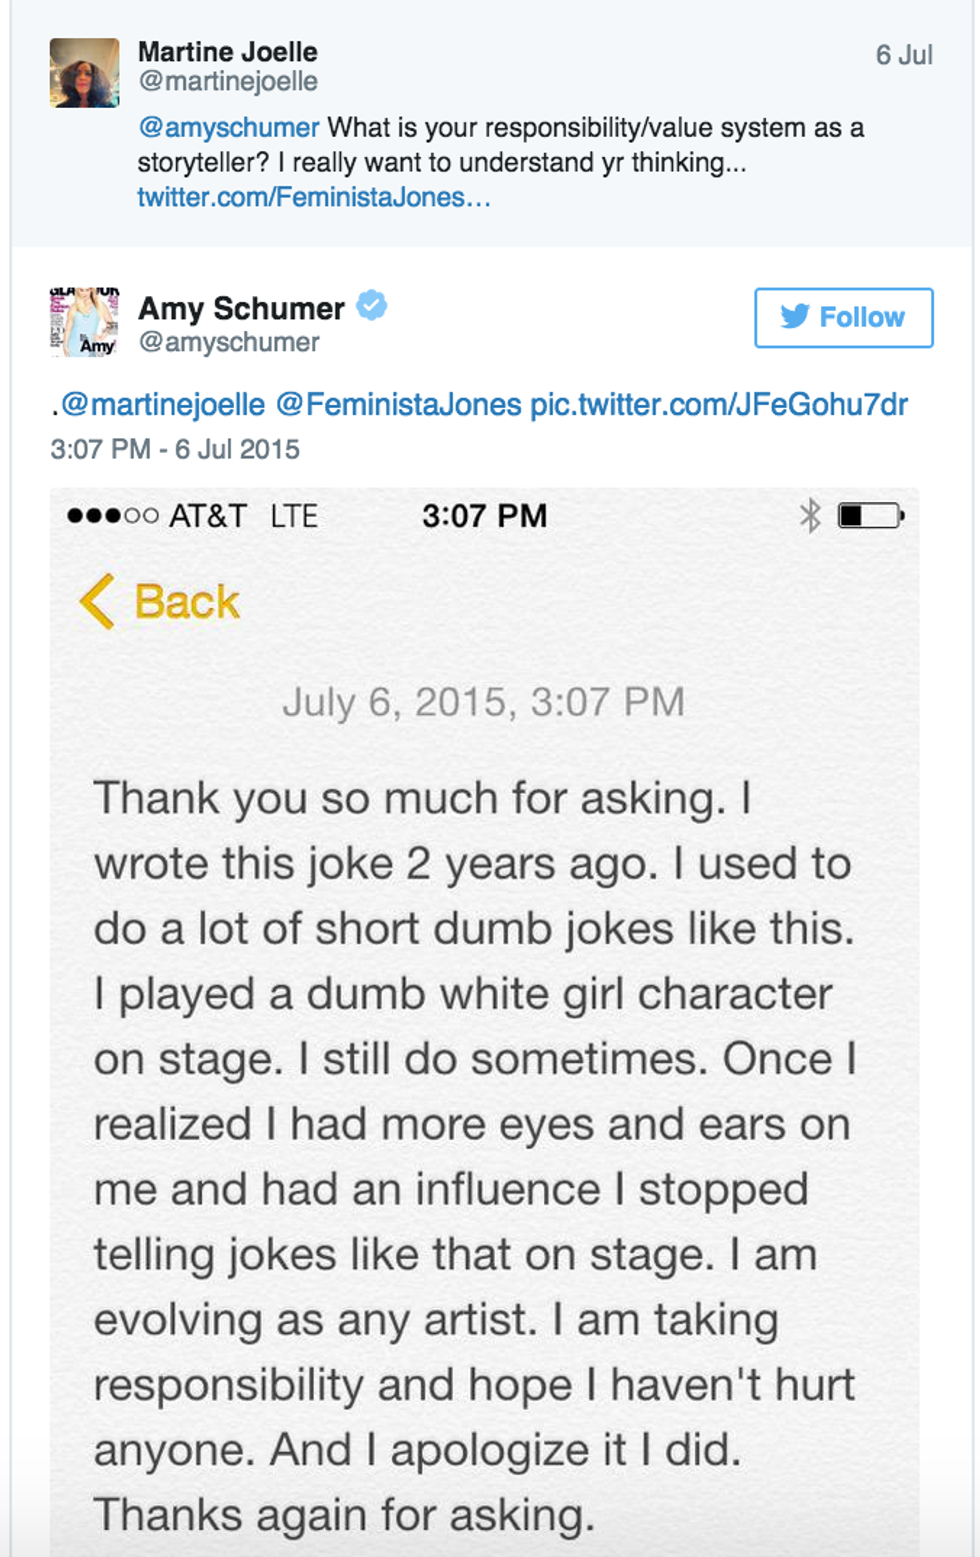Click the @martinejoelle mention in reply
Image resolution: width=980 pixels, height=1557 pixels.
pos(163,405)
